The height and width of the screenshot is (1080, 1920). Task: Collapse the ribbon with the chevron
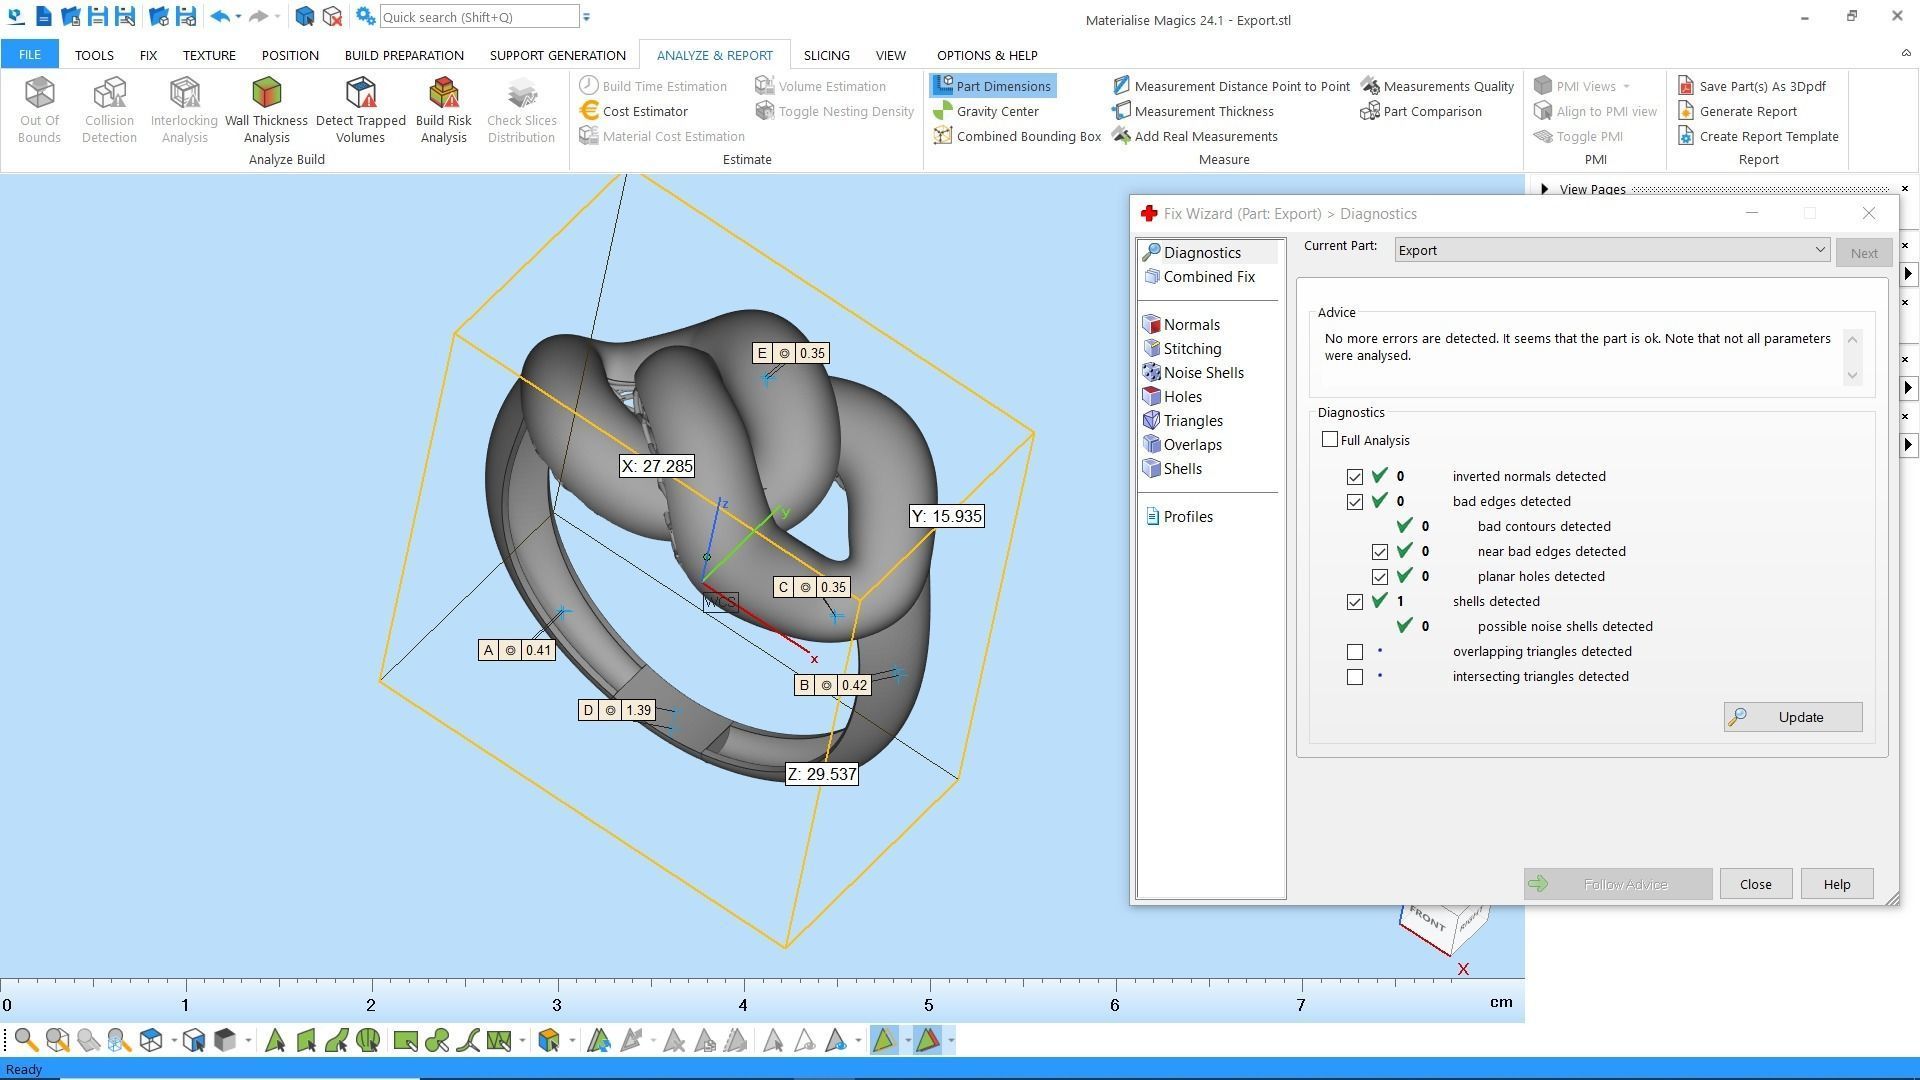tap(1905, 53)
